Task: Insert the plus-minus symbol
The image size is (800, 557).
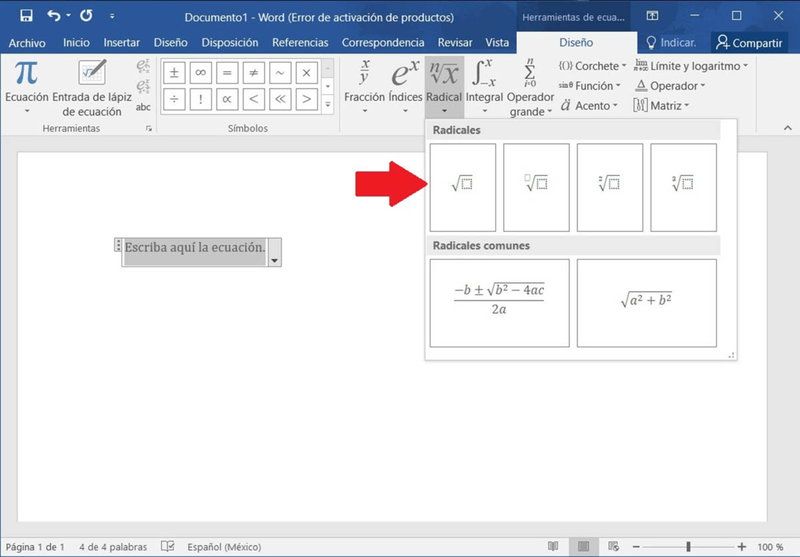Action: click(174, 72)
